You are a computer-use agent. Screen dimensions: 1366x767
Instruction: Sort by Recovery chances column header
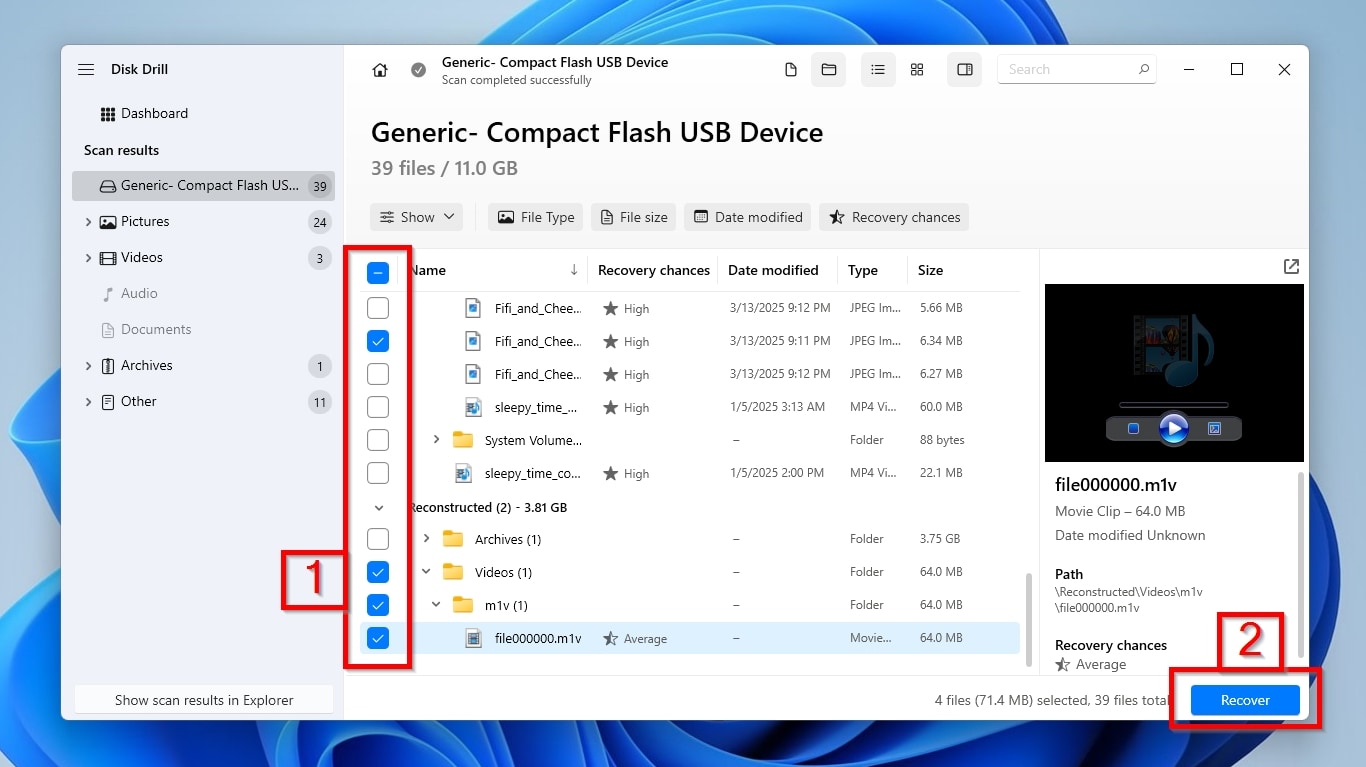(653, 270)
